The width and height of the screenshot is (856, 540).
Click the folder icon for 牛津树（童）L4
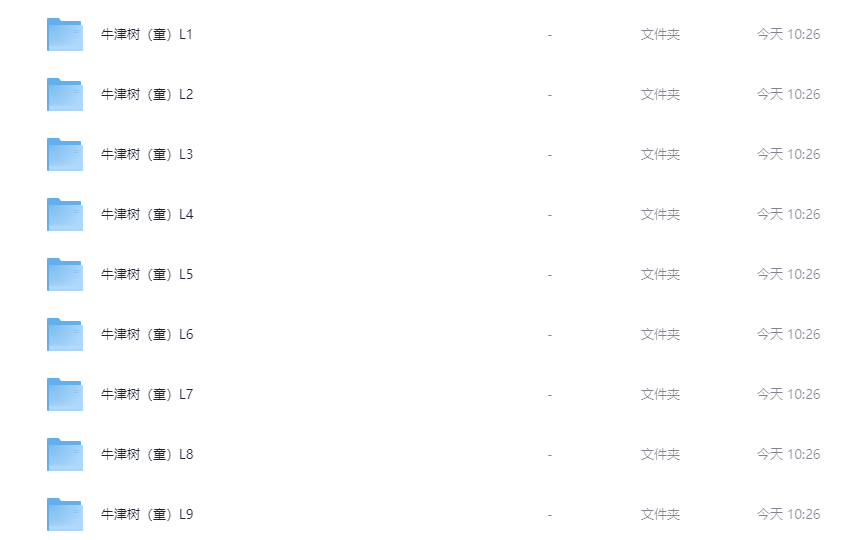[x=65, y=215]
